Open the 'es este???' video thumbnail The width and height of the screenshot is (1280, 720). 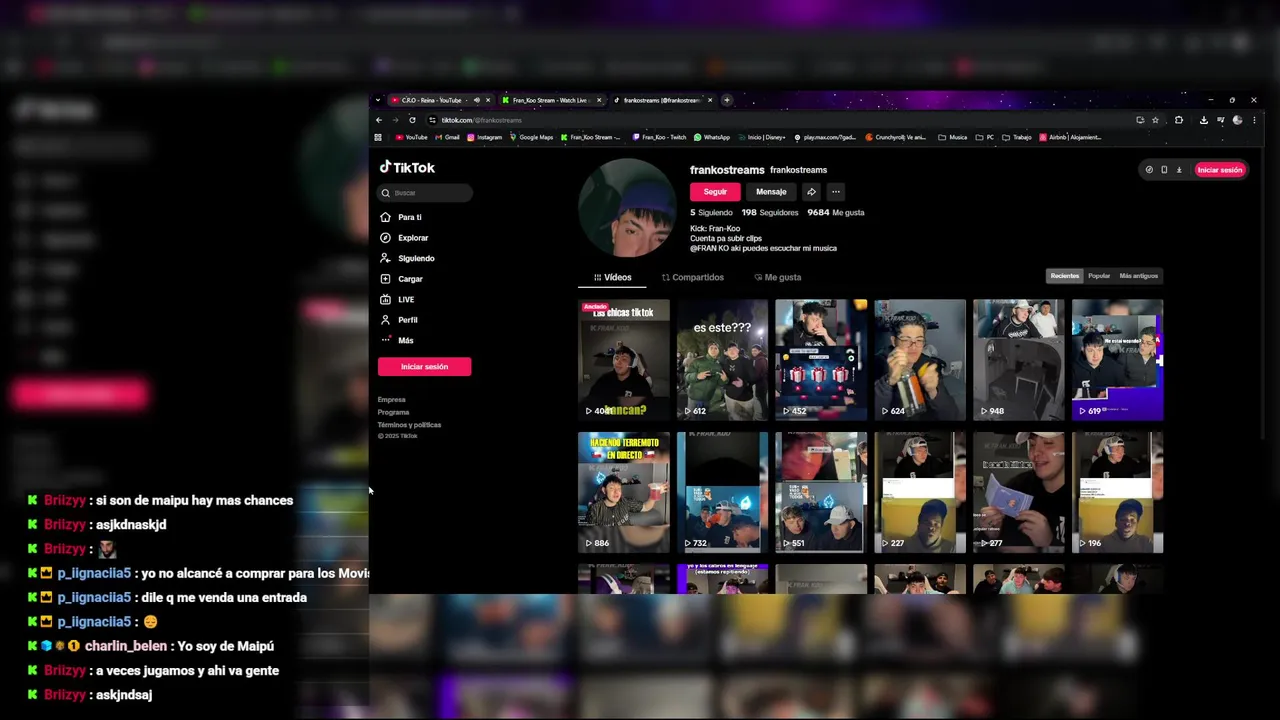click(722, 360)
